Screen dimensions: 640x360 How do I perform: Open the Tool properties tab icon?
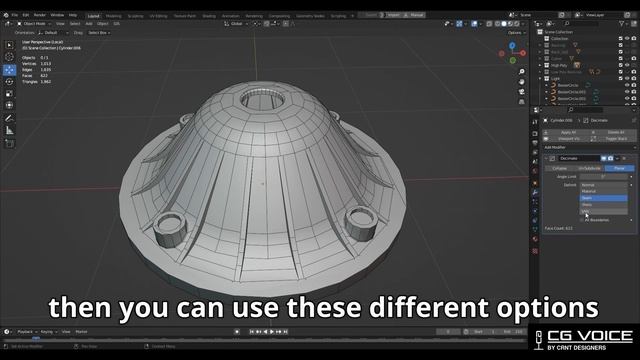[x=535, y=121]
